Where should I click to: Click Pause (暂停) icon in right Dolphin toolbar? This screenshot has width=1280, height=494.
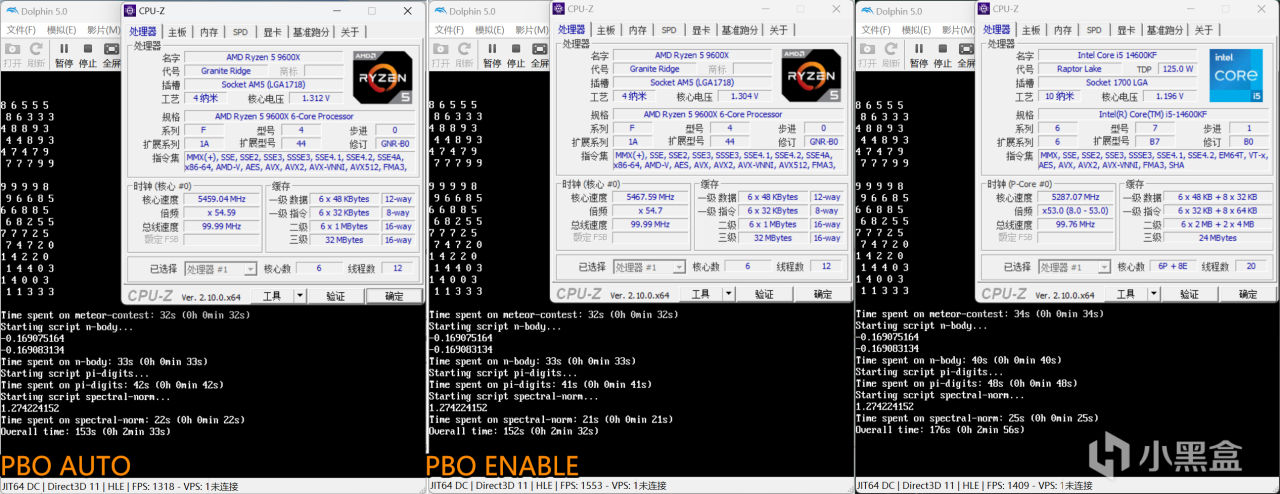[x=918, y=48]
